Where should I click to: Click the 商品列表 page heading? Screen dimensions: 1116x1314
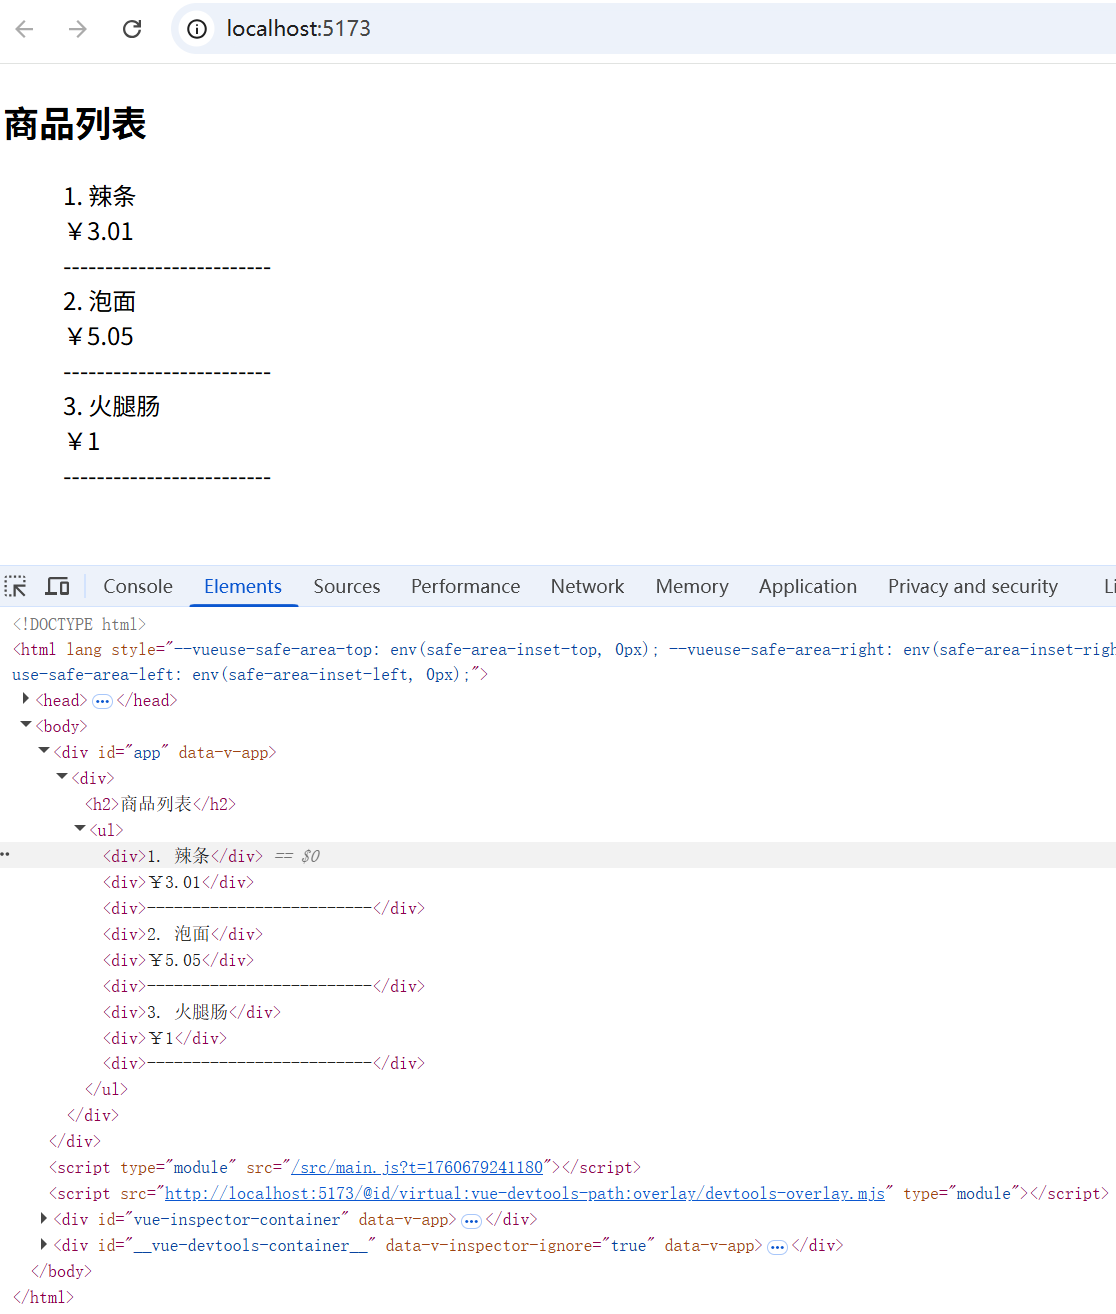click(75, 125)
